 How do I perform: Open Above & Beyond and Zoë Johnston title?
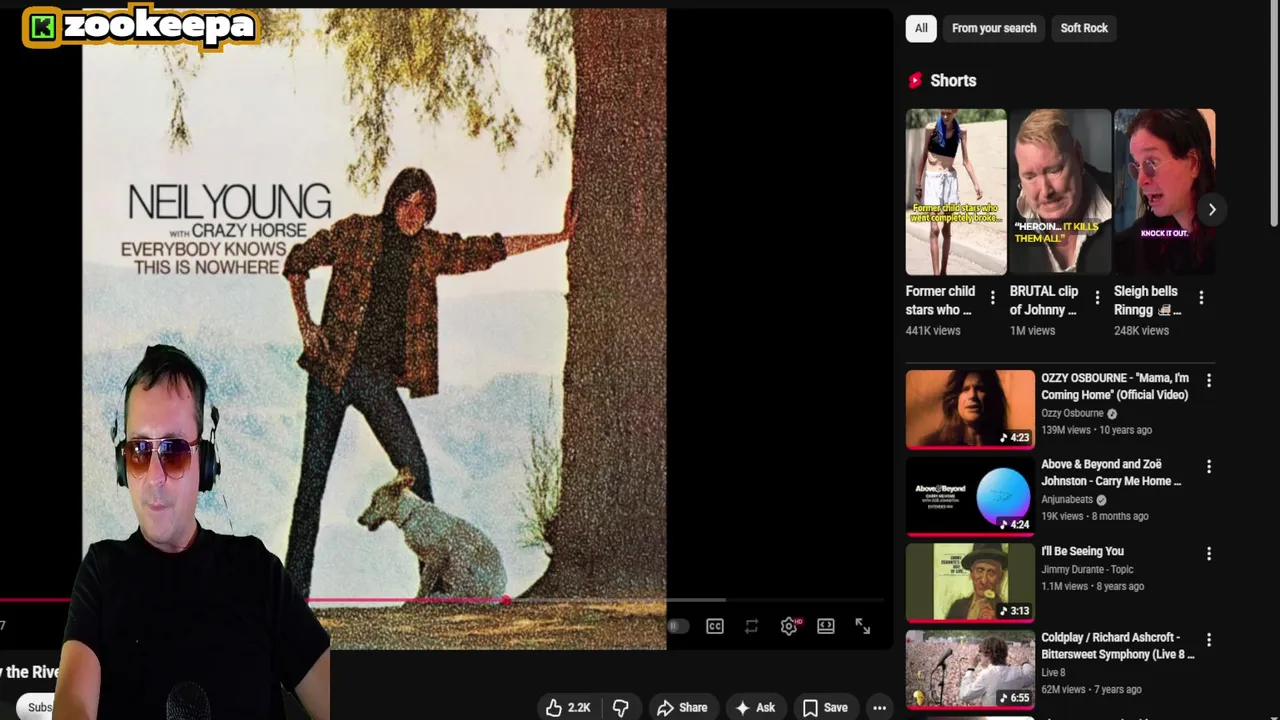[1111, 472]
